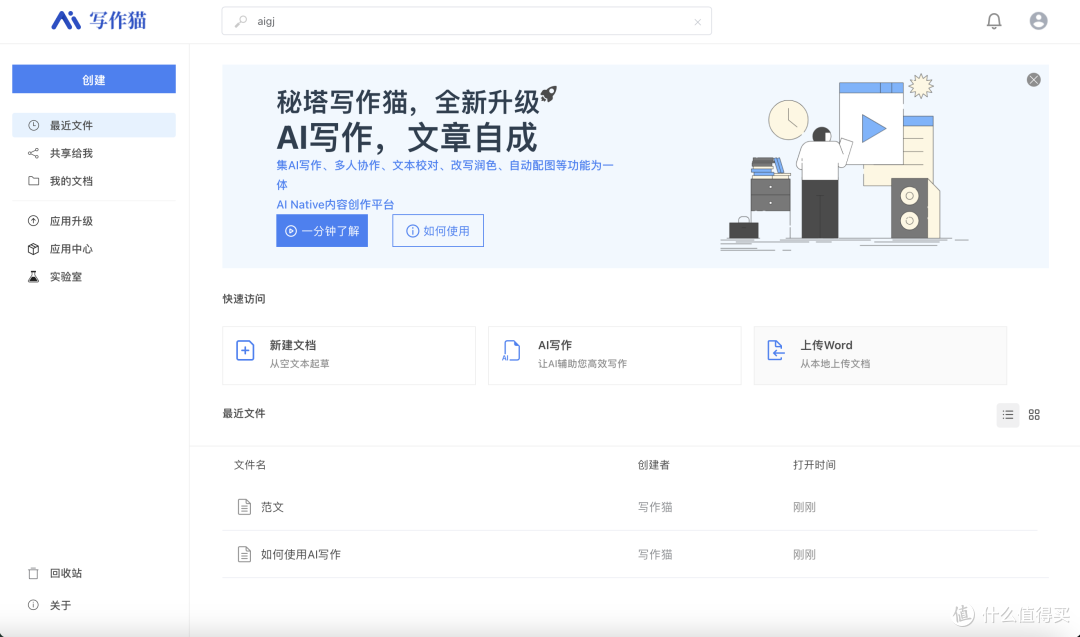The height and width of the screenshot is (637, 1080).
Task: Open 我的文档 in sidebar
Action: pos(94,181)
